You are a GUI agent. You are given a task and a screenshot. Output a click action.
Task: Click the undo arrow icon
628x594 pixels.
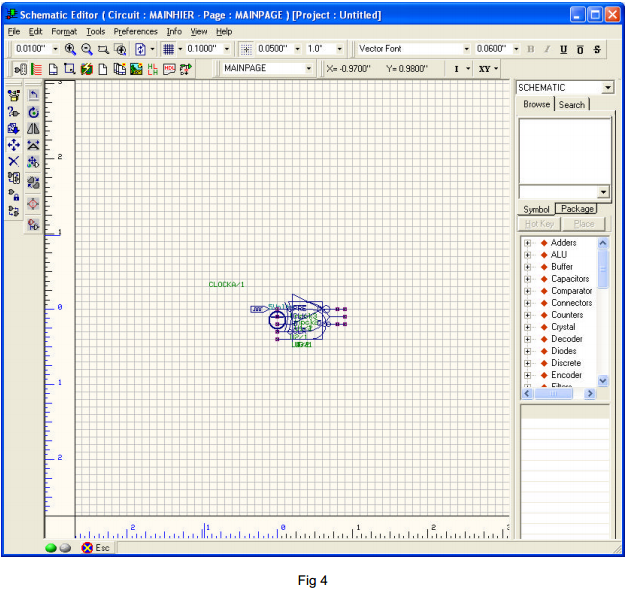click(33, 95)
